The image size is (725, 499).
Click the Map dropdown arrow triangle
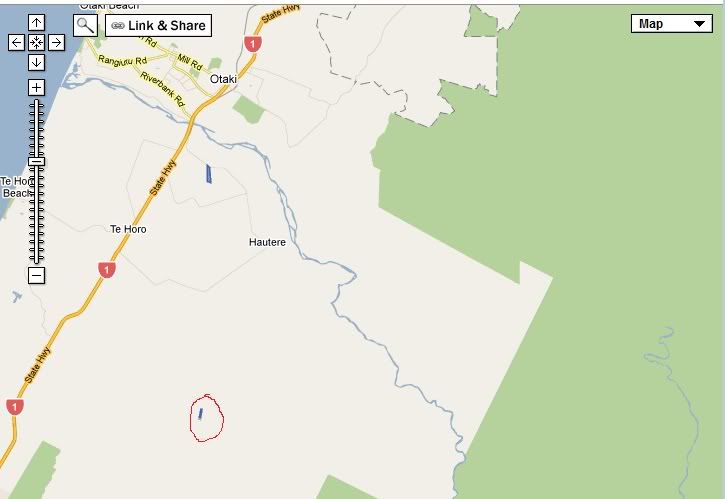(700, 24)
